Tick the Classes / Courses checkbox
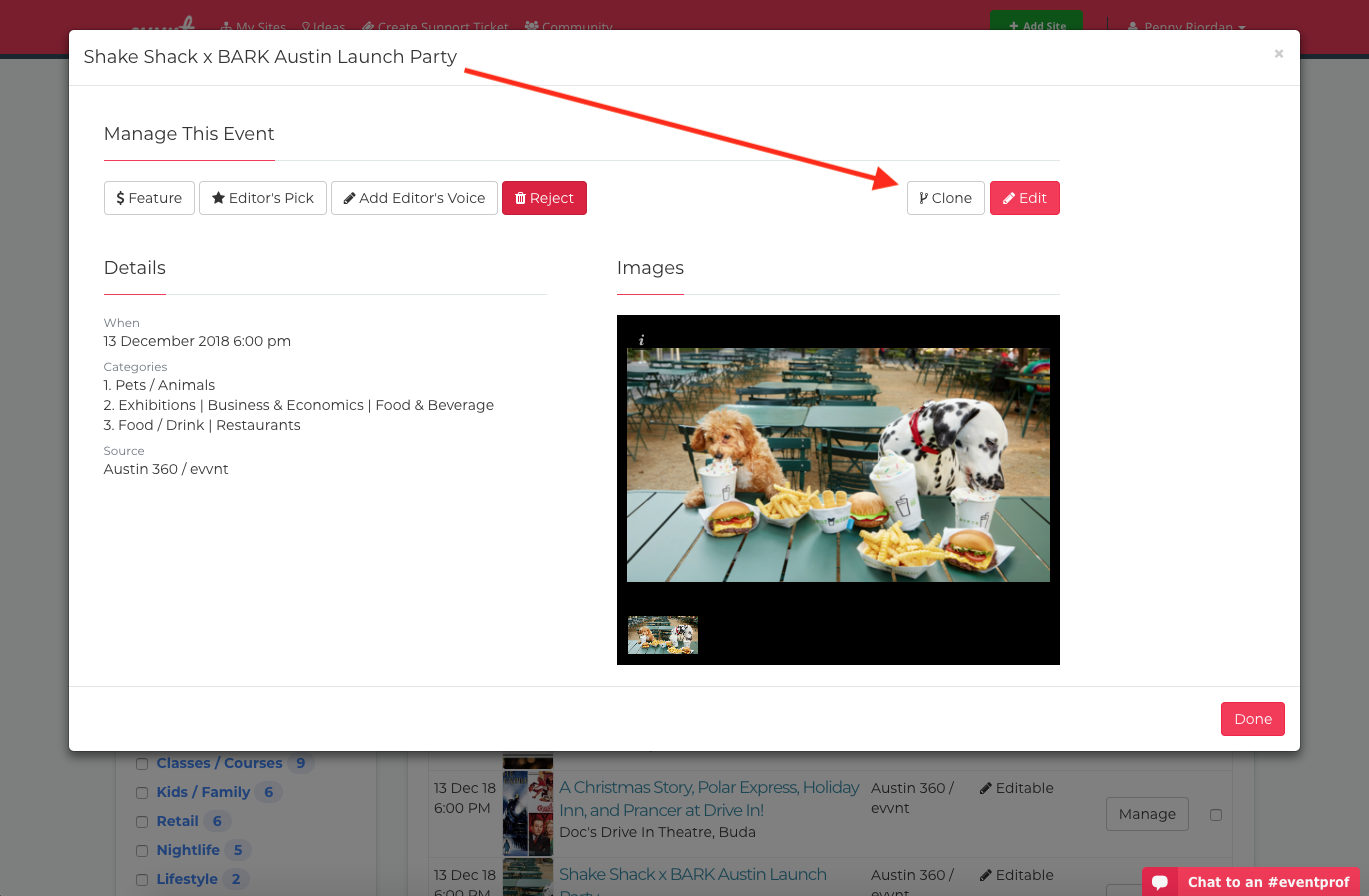 142,764
